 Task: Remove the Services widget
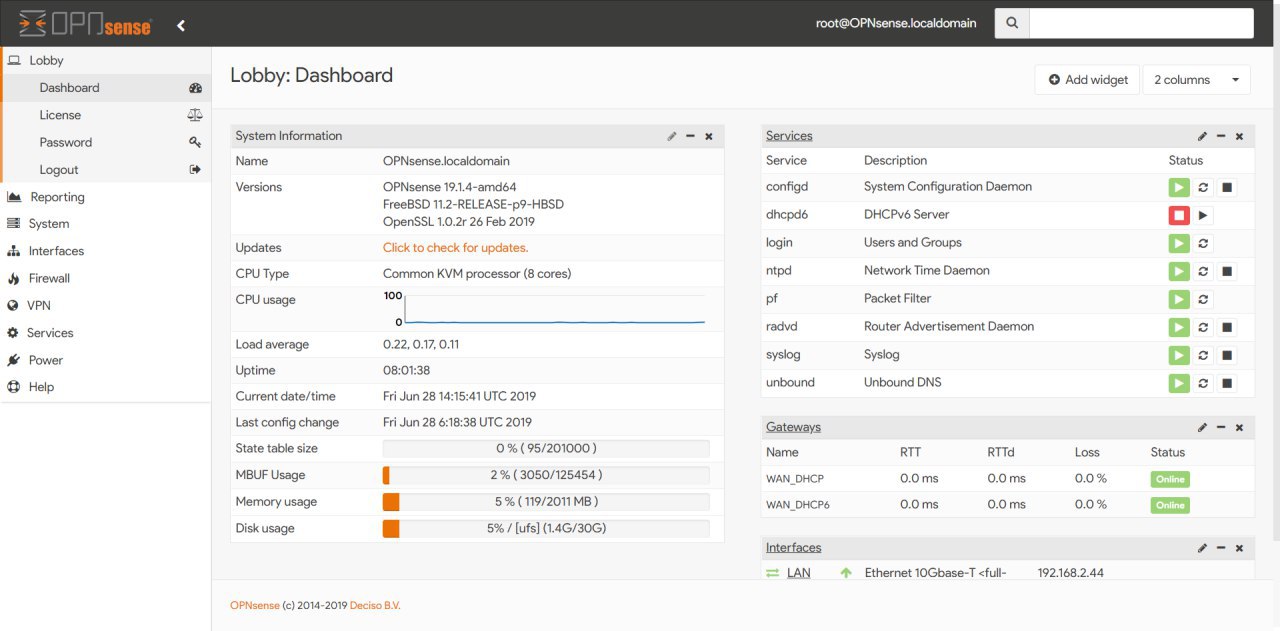click(x=1239, y=136)
